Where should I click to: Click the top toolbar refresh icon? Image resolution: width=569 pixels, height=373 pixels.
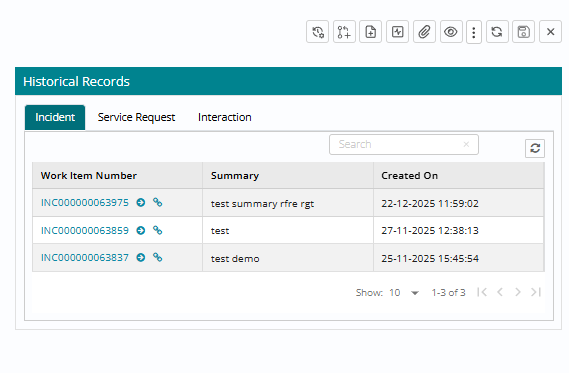tap(497, 32)
